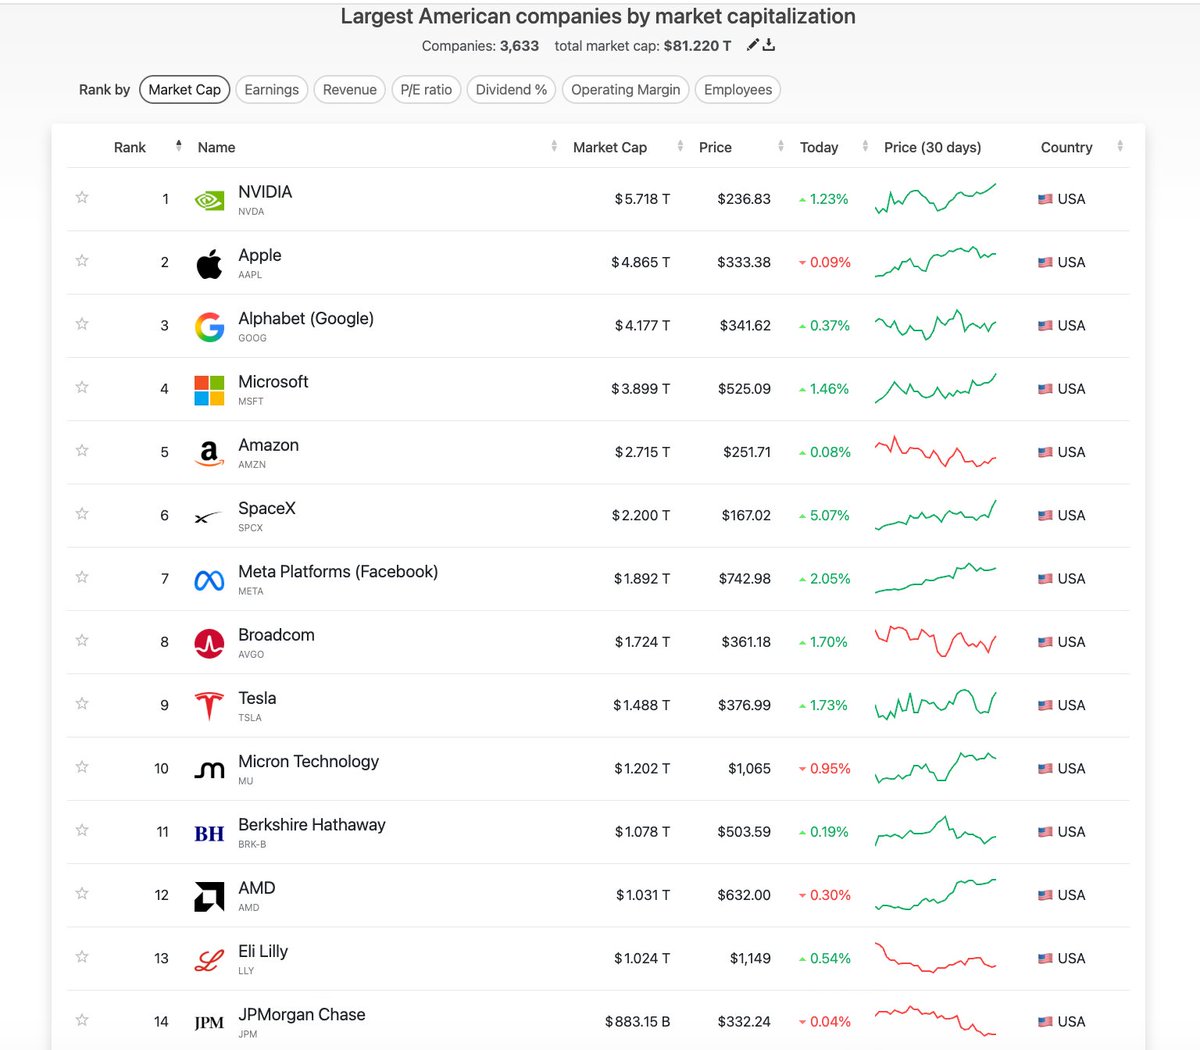Image resolution: width=1200 pixels, height=1050 pixels.
Task: Click the USA flag in SpaceX's row
Action: pos(1045,516)
